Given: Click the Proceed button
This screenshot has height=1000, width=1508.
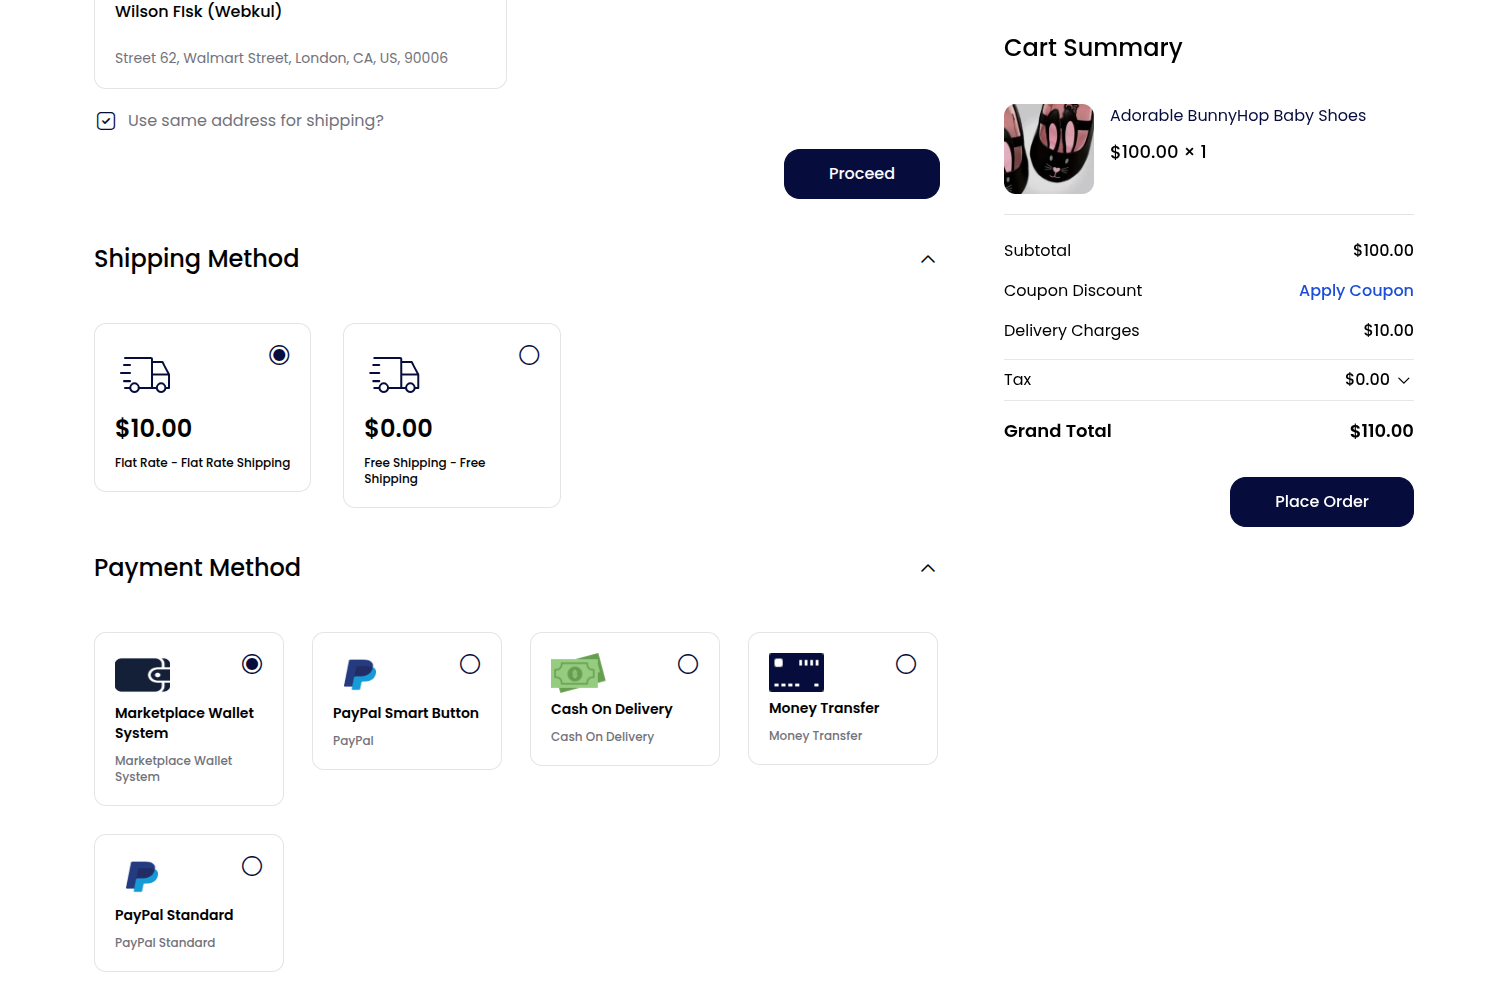Looking at the screenshot, I should point(861,173).
